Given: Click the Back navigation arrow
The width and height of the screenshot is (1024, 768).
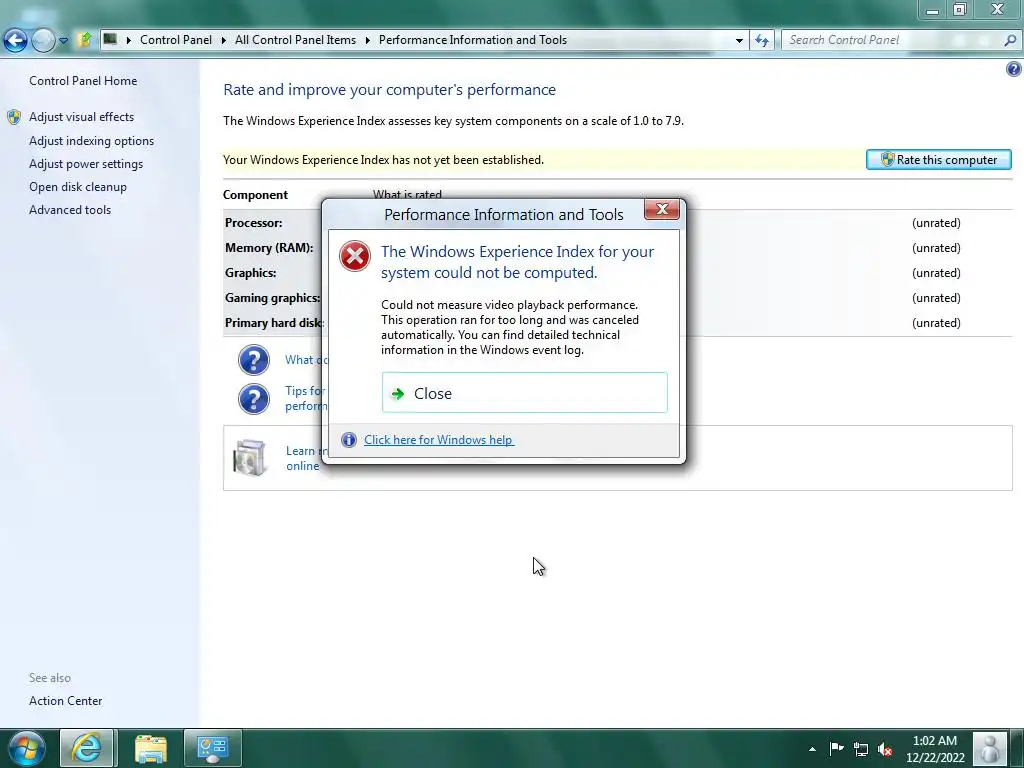Looking at the screenshot, I should pyautogui.click(x=15, y=40).
